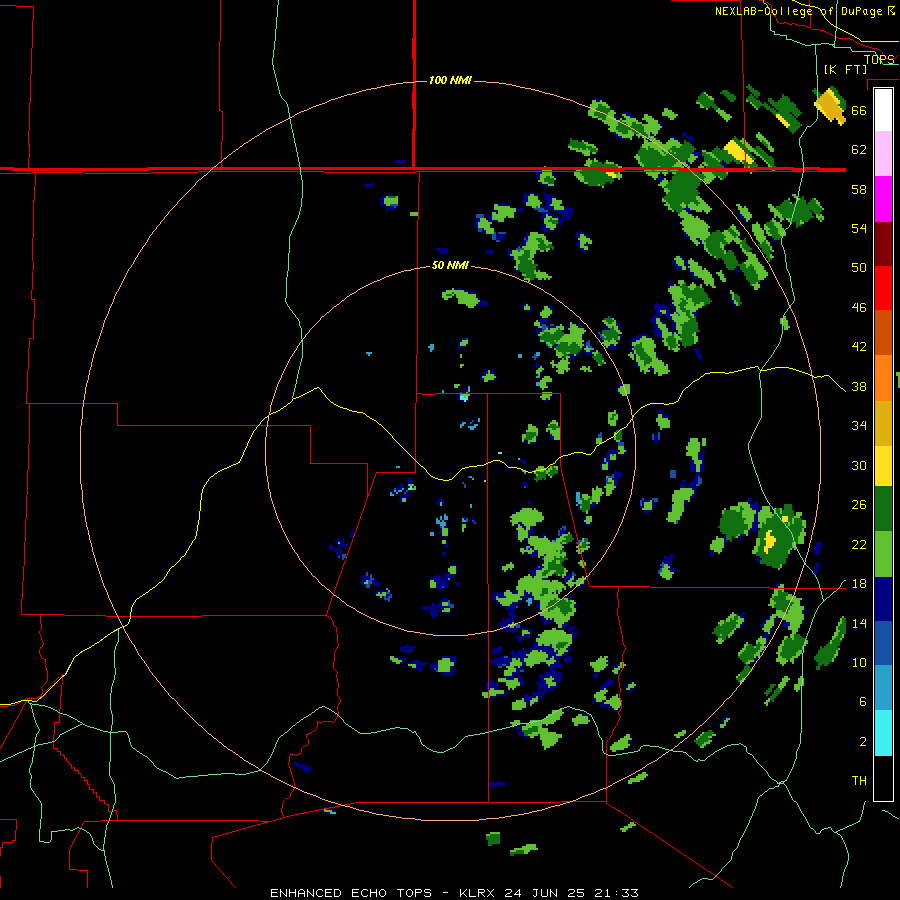This screenshot has width=900, height=900.
Task: Click the bright red legend swatch
Action: click(x=883, y=288)
